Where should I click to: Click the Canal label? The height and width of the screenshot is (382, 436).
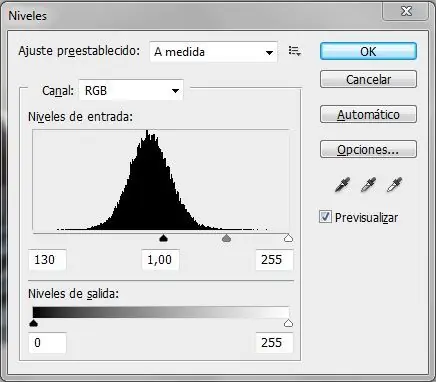click(x=58, y=90)
